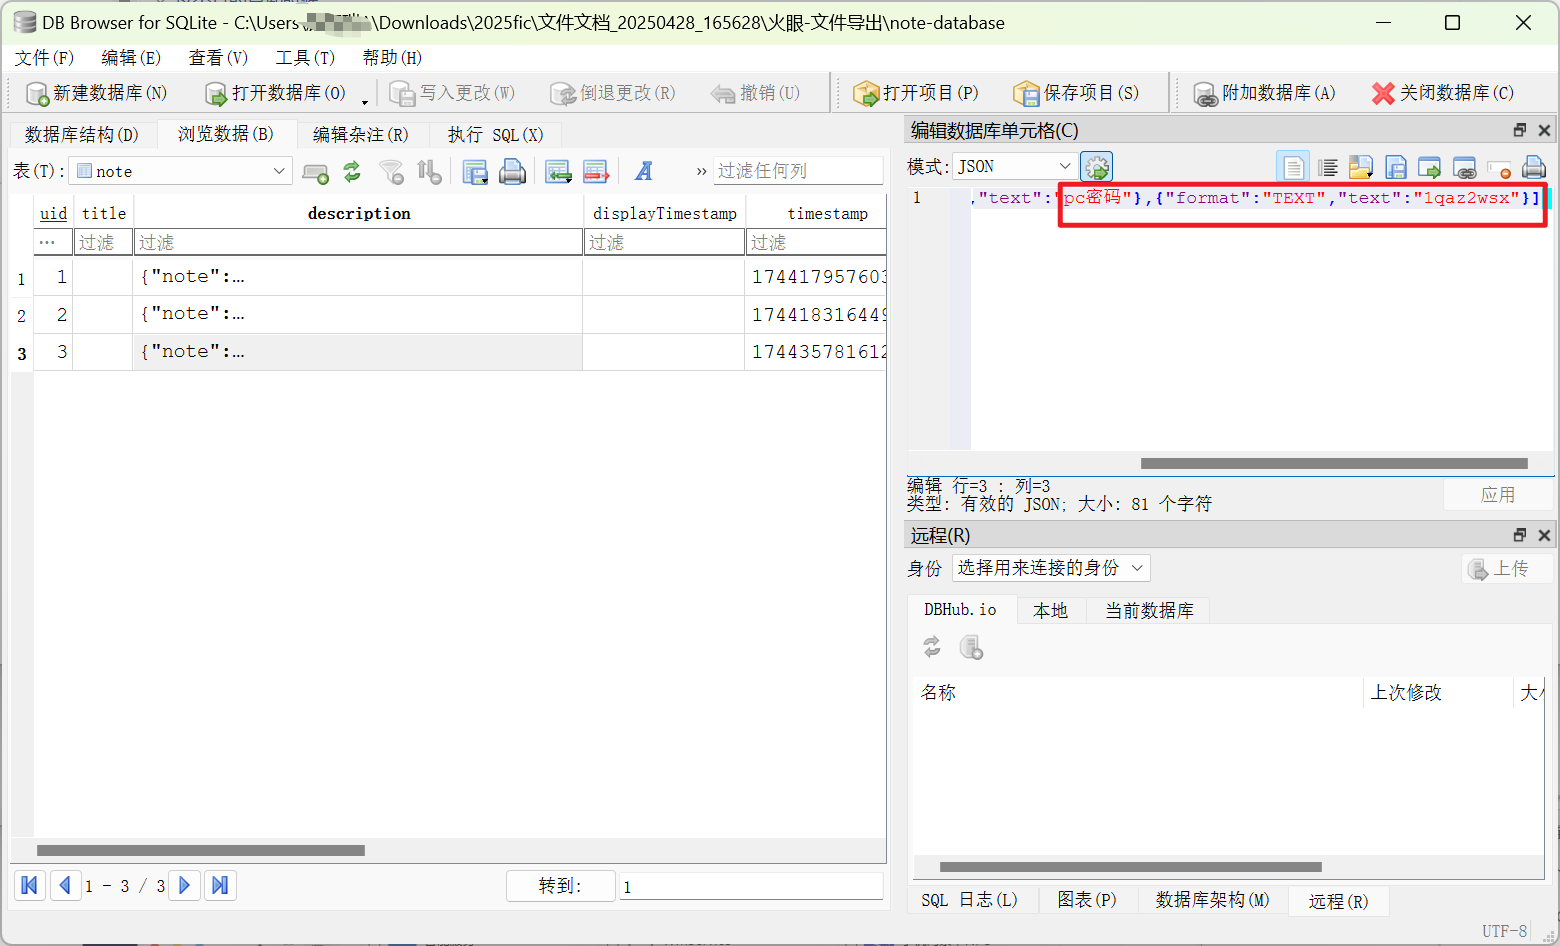Screen dimensions: 1560x946
Task: Go to the next record page
Action: coord(184,885)
